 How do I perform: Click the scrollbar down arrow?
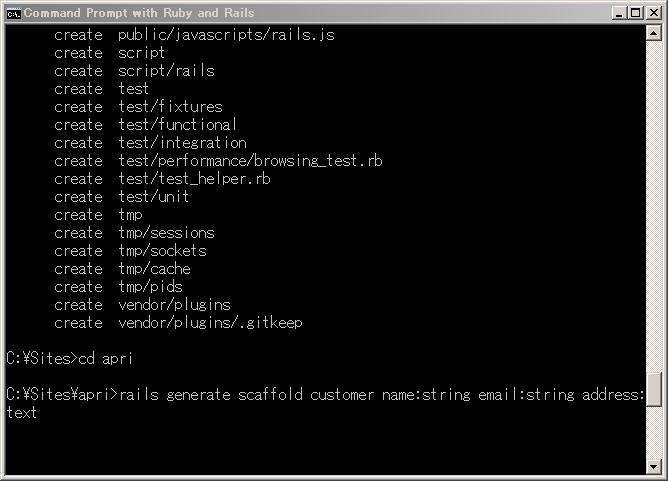(x=654, y=467)
